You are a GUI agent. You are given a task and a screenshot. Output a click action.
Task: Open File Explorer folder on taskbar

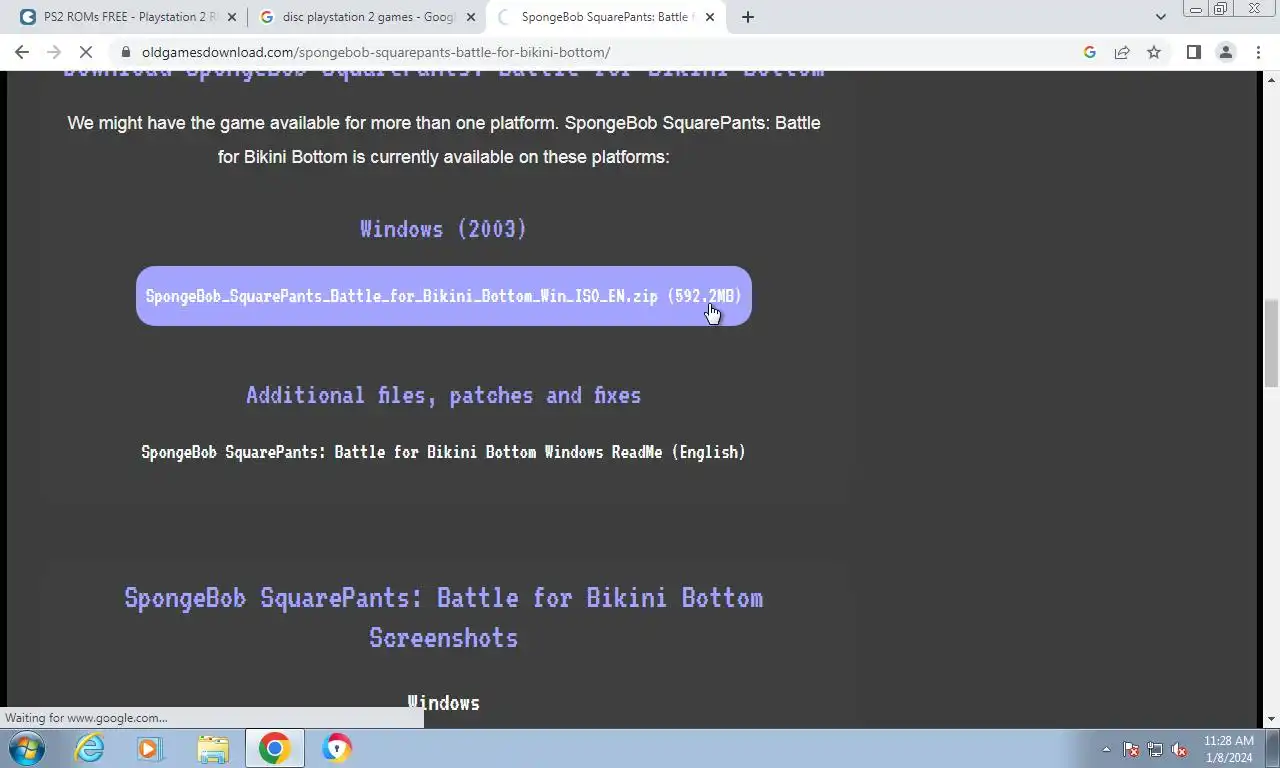[x=212, y=748]
